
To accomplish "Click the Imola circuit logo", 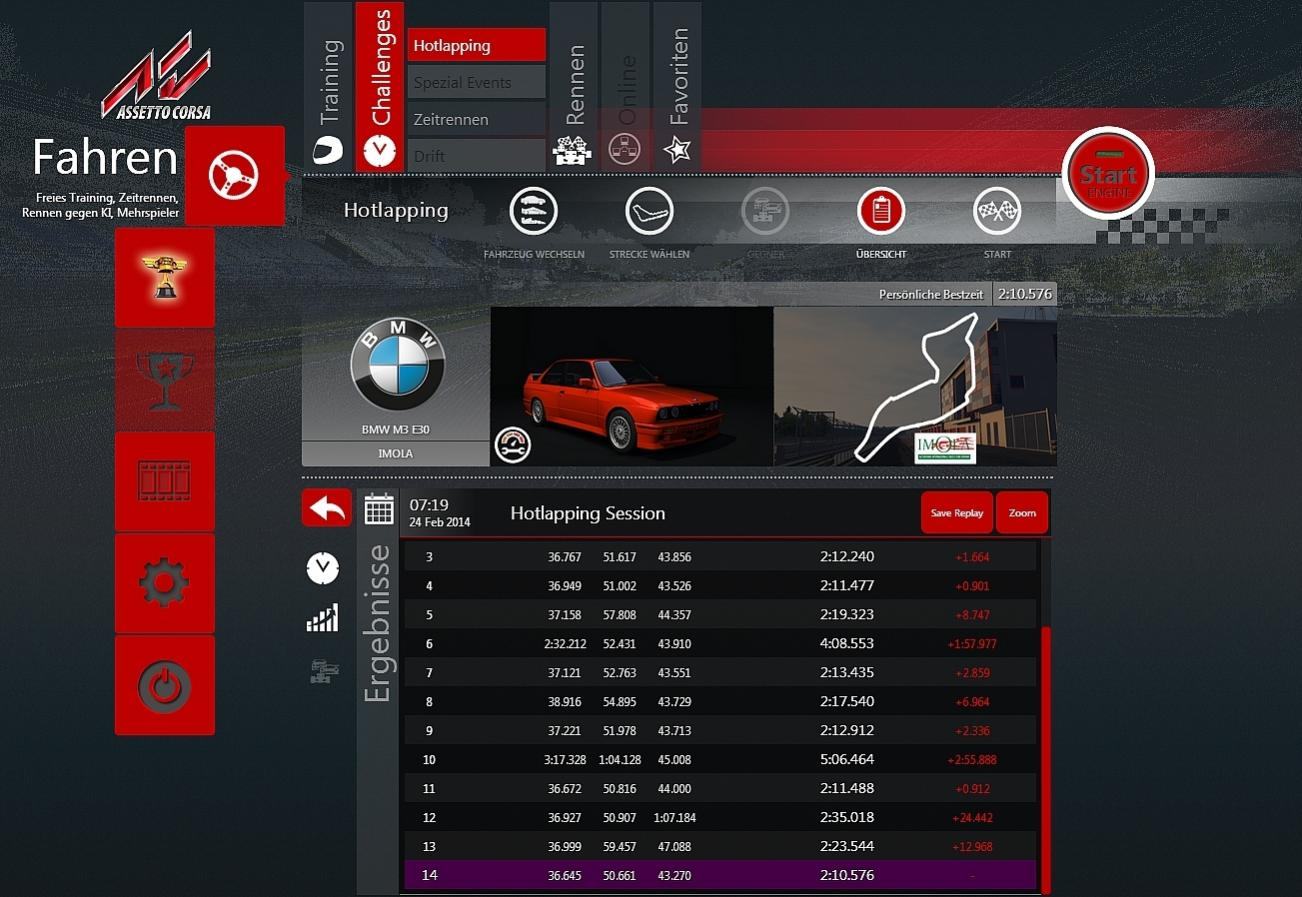I will (x=945, y=448).
